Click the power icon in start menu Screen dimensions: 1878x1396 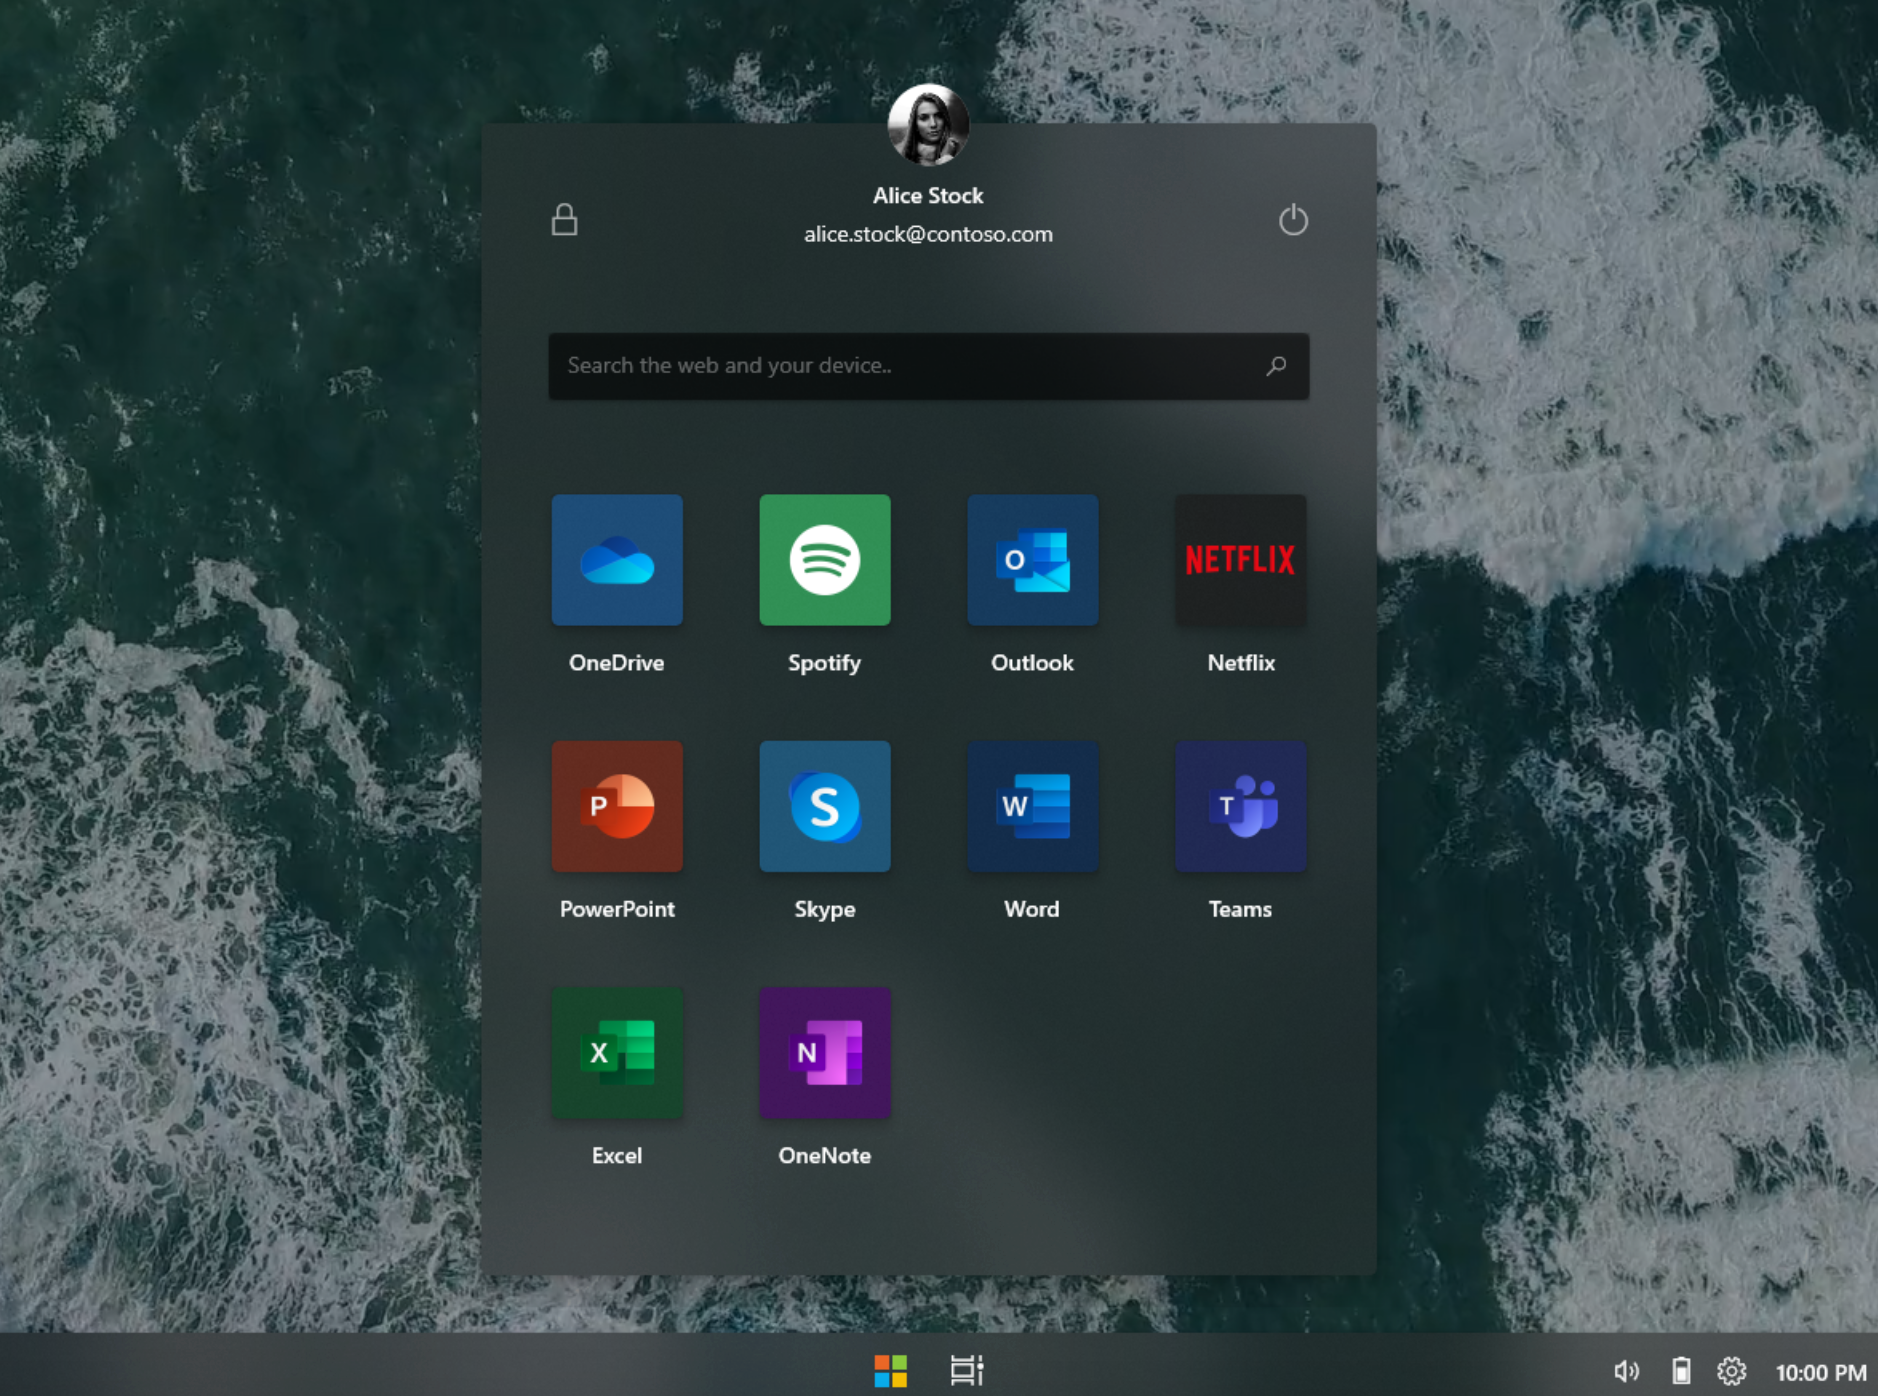1293,219
